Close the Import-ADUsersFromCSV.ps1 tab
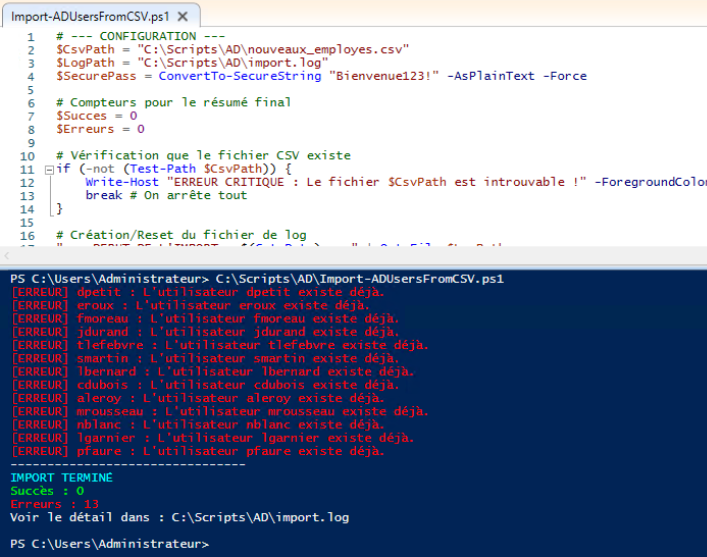Viewport: 707px width, 557px height. point(184,17)
